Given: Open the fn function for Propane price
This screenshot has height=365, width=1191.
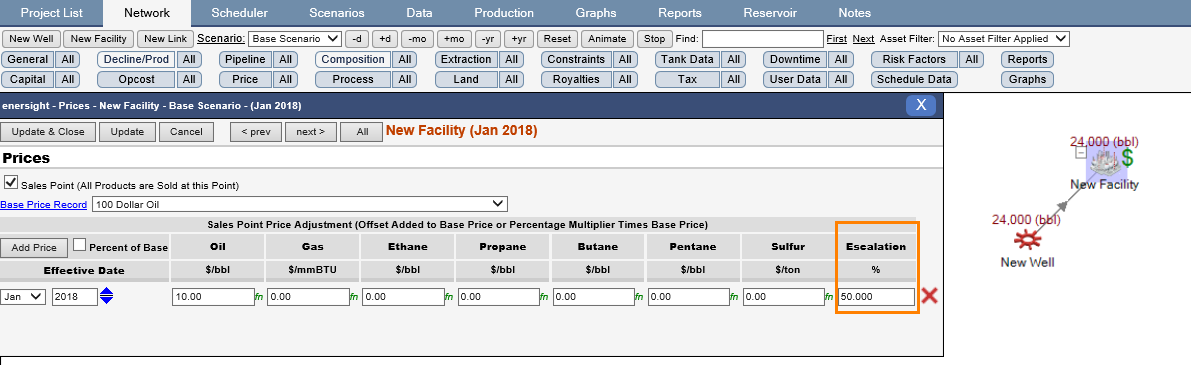Looking at the screenshot, I should pos(545,298).
